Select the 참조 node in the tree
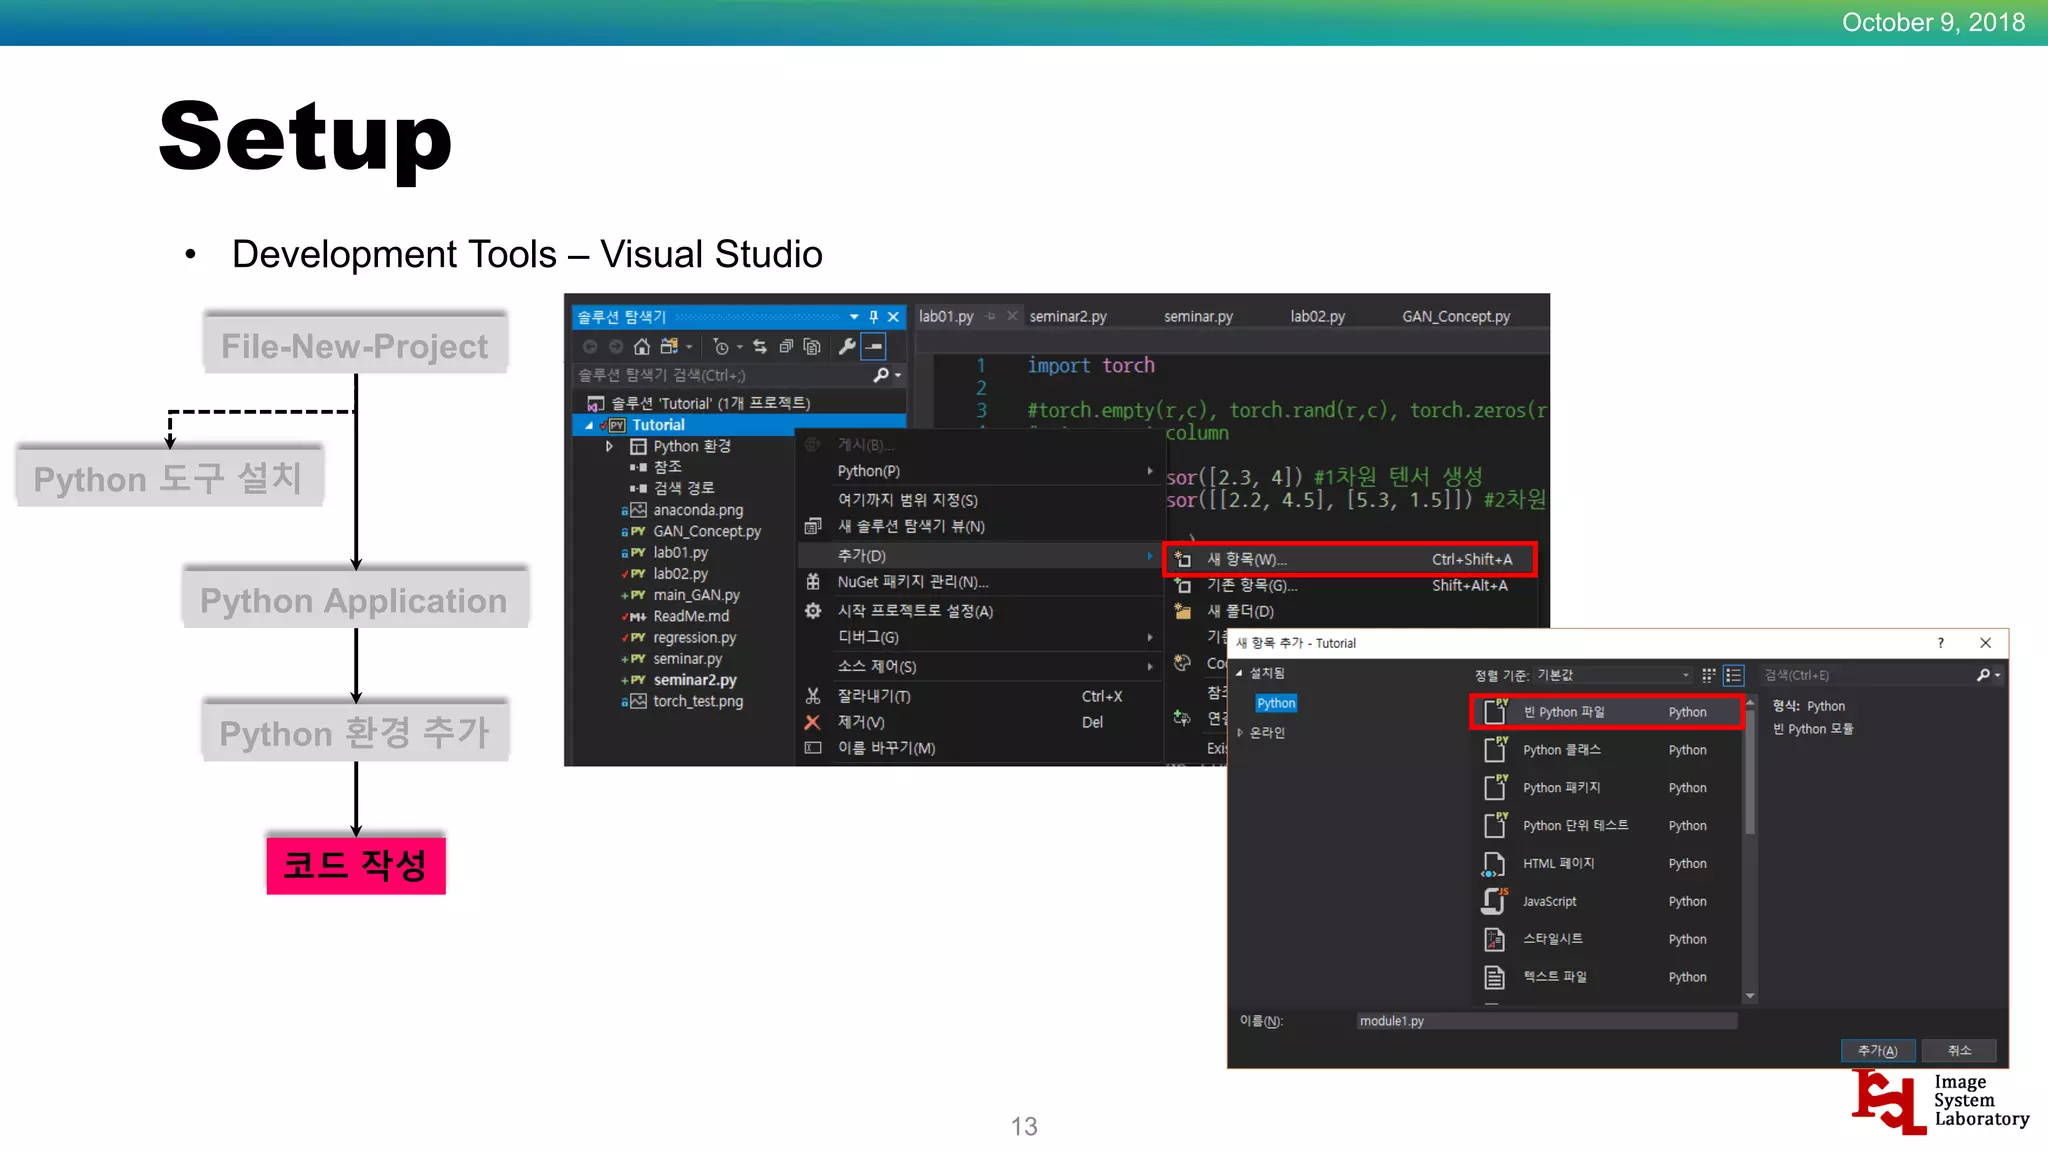The width and height of the screenshot is (2048, 1152). 667,467
